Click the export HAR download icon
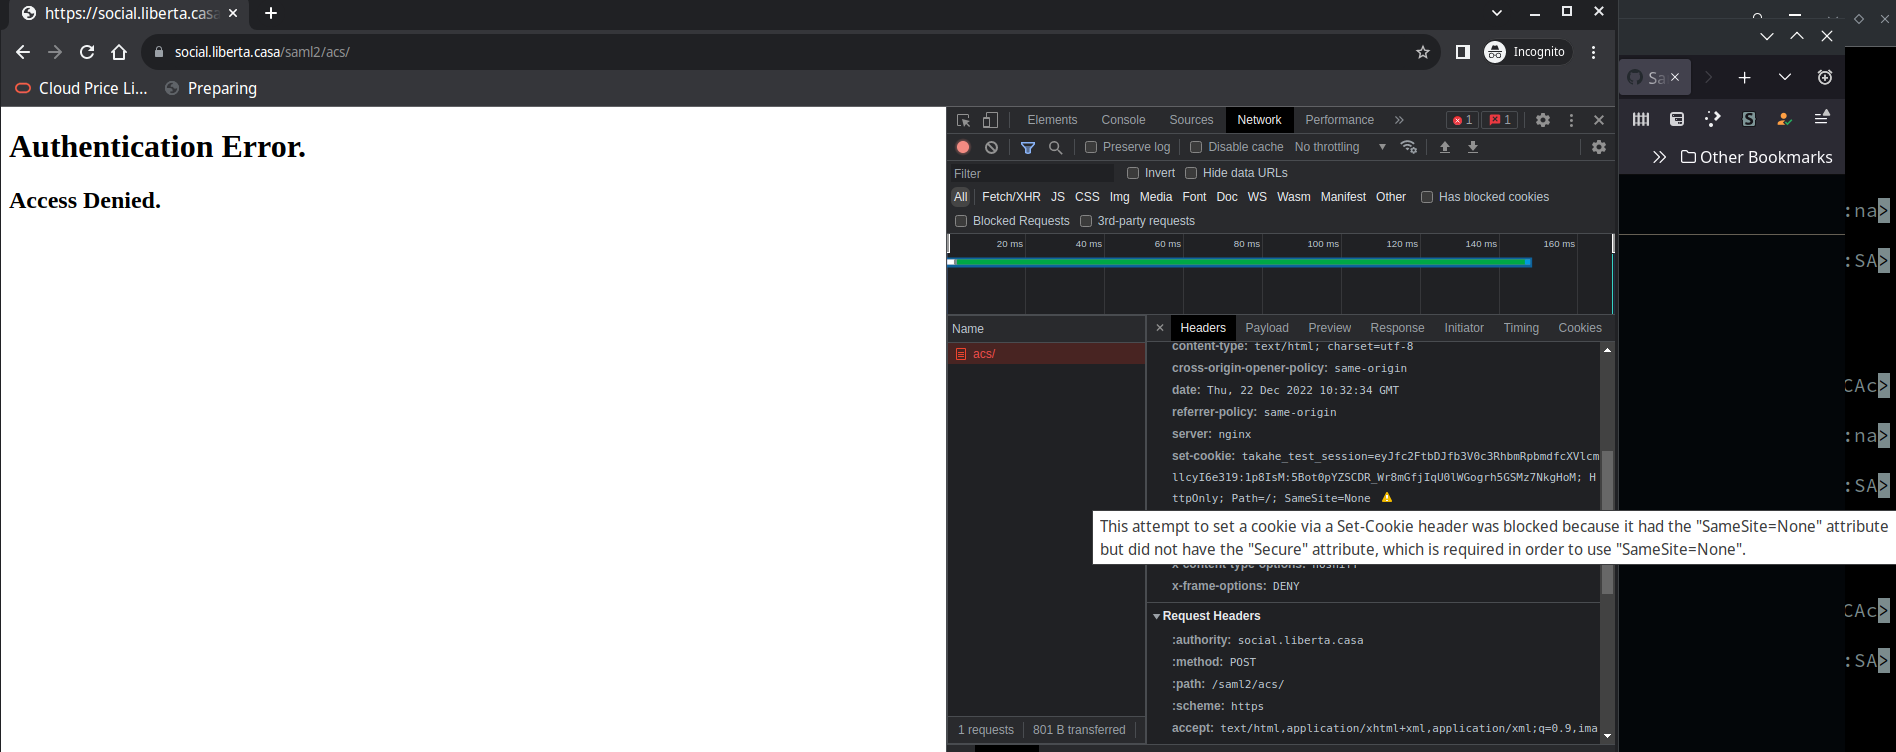 [x=1473, y=147]
